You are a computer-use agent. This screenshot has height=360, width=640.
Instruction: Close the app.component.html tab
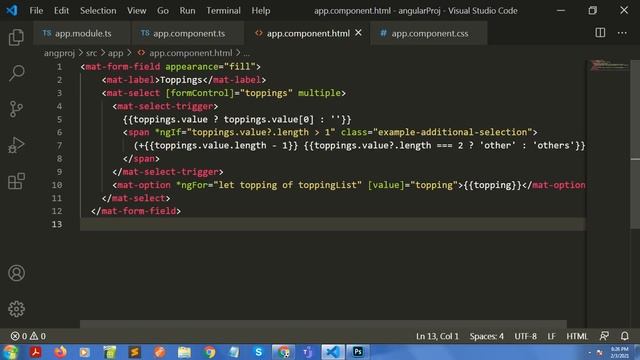(358, 33)
